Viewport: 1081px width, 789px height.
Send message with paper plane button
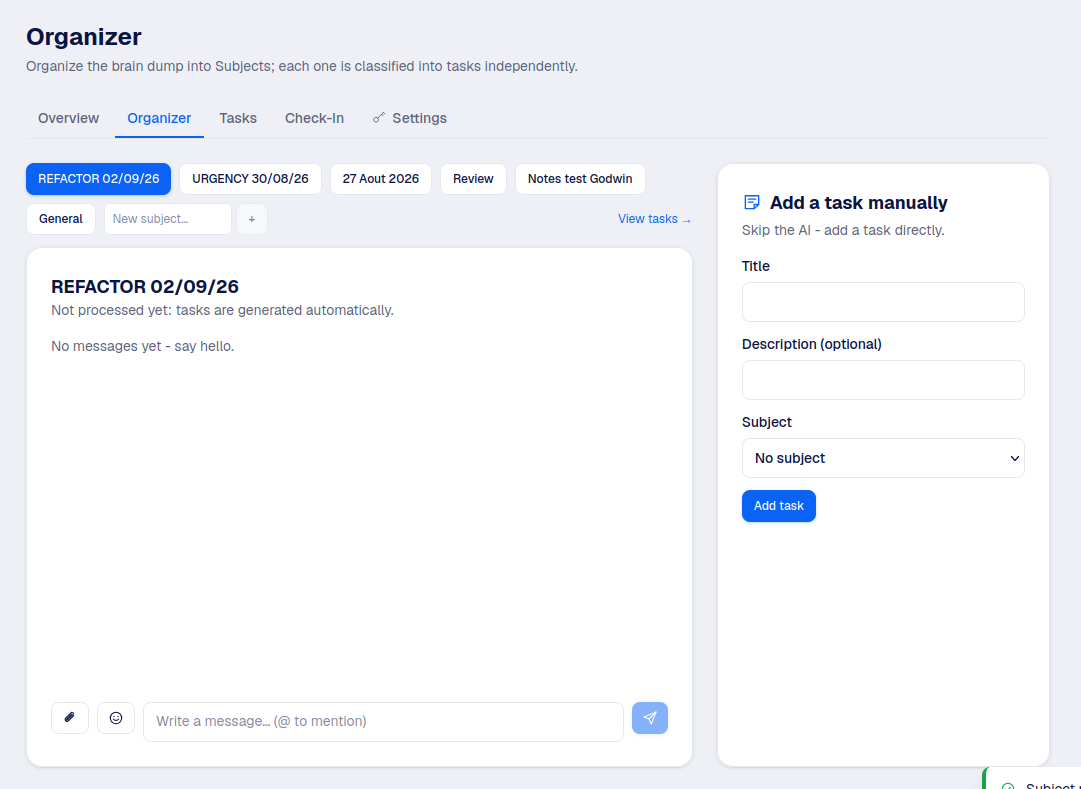pyautogui.click(x=649, y=718)
